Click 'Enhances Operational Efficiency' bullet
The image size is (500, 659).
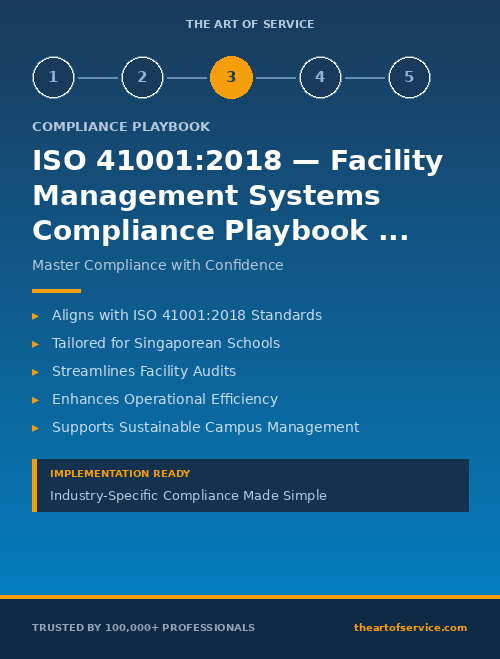coord(165,399)
